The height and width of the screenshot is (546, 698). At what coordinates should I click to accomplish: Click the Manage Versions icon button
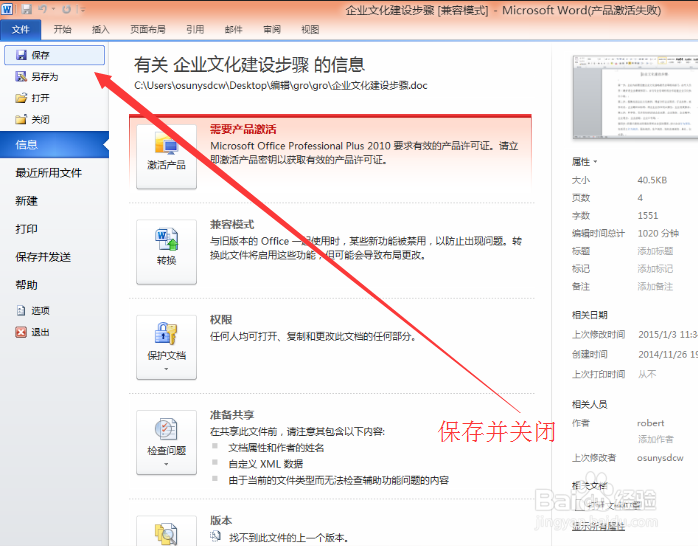pos(166,530)
